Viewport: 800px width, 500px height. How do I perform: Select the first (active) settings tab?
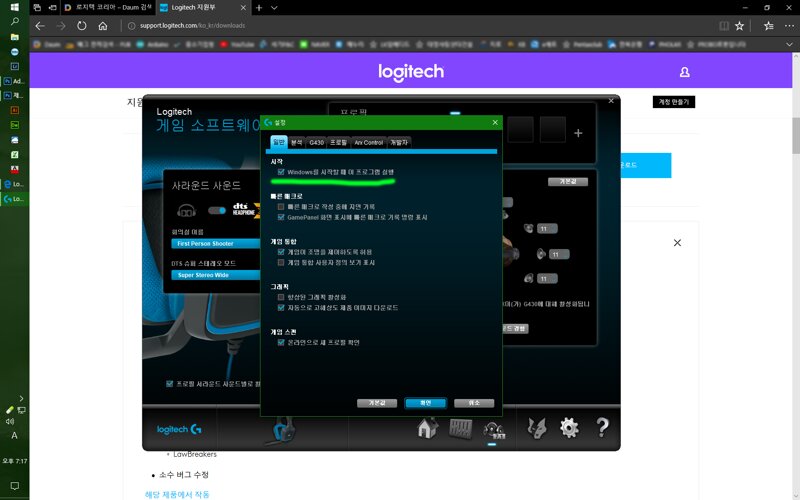click(279, 142)
